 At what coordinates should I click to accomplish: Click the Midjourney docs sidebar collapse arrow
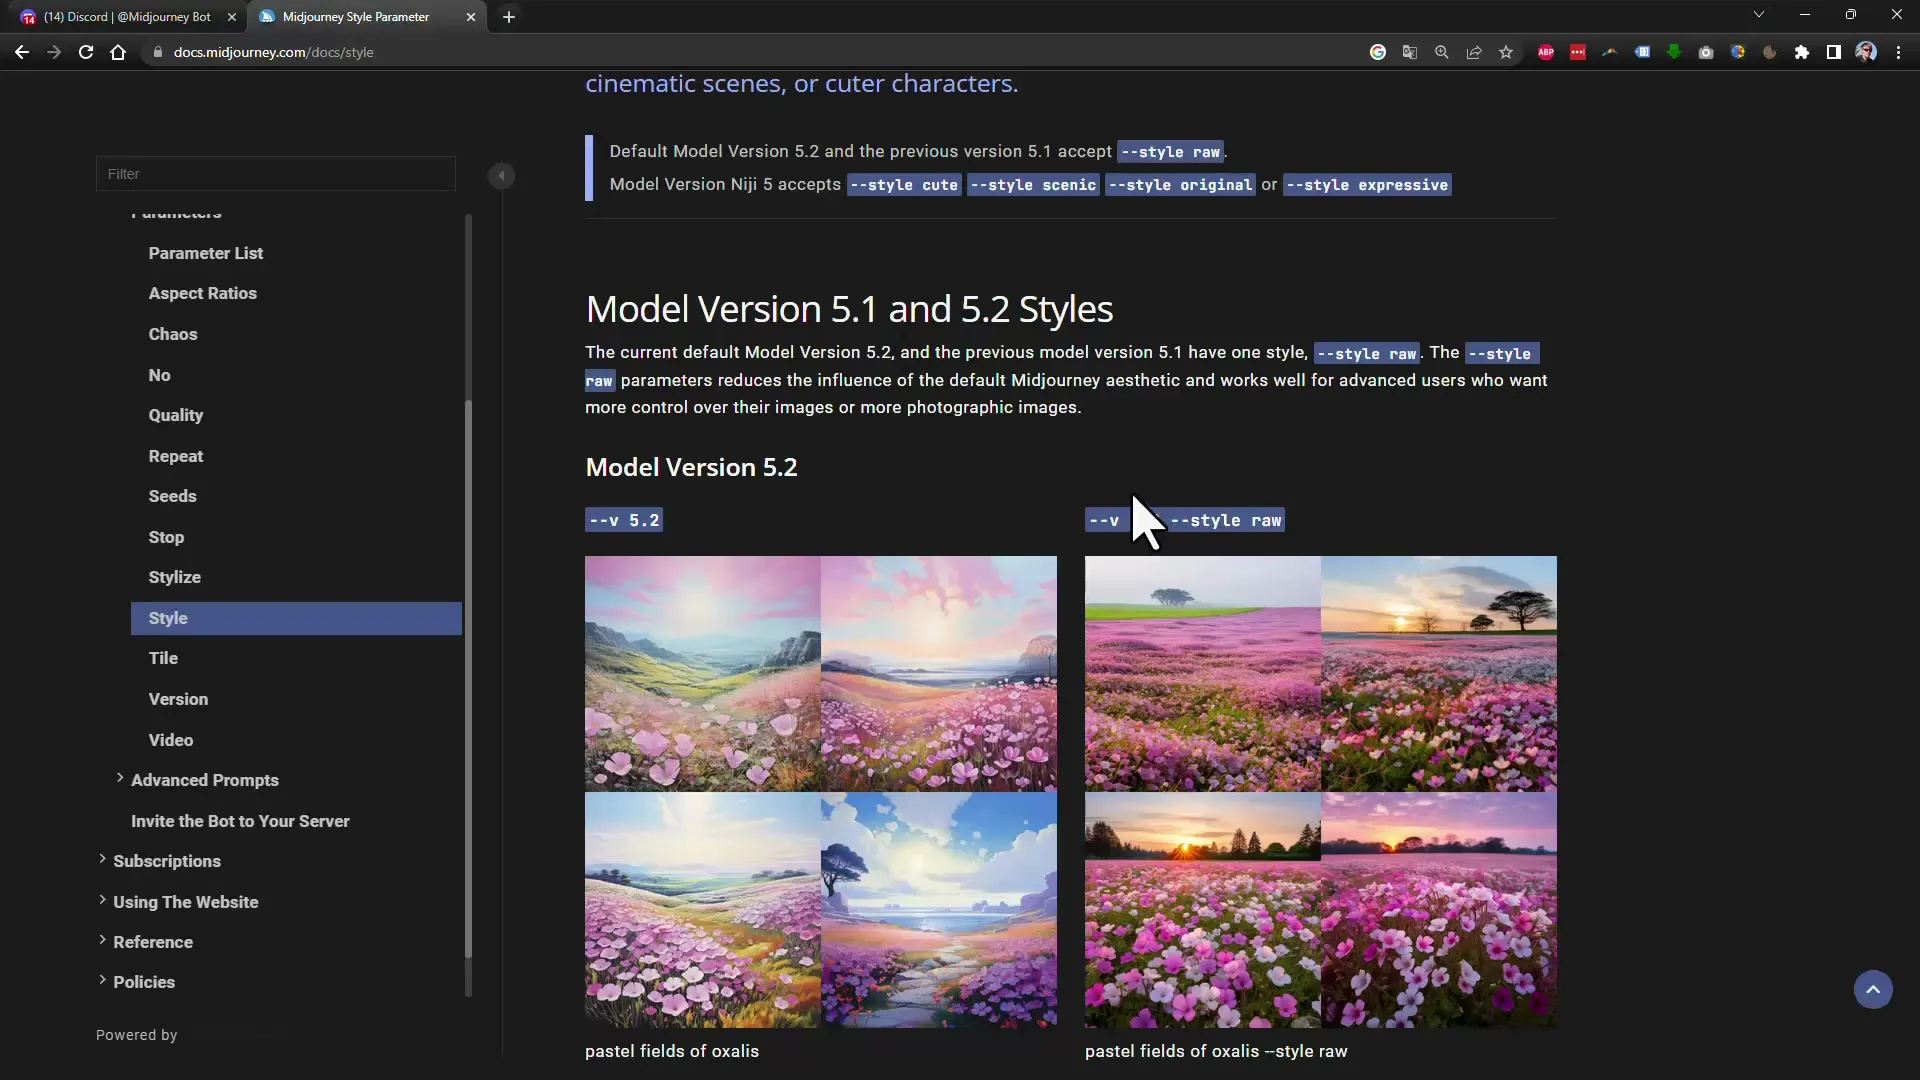pos(500,175)
